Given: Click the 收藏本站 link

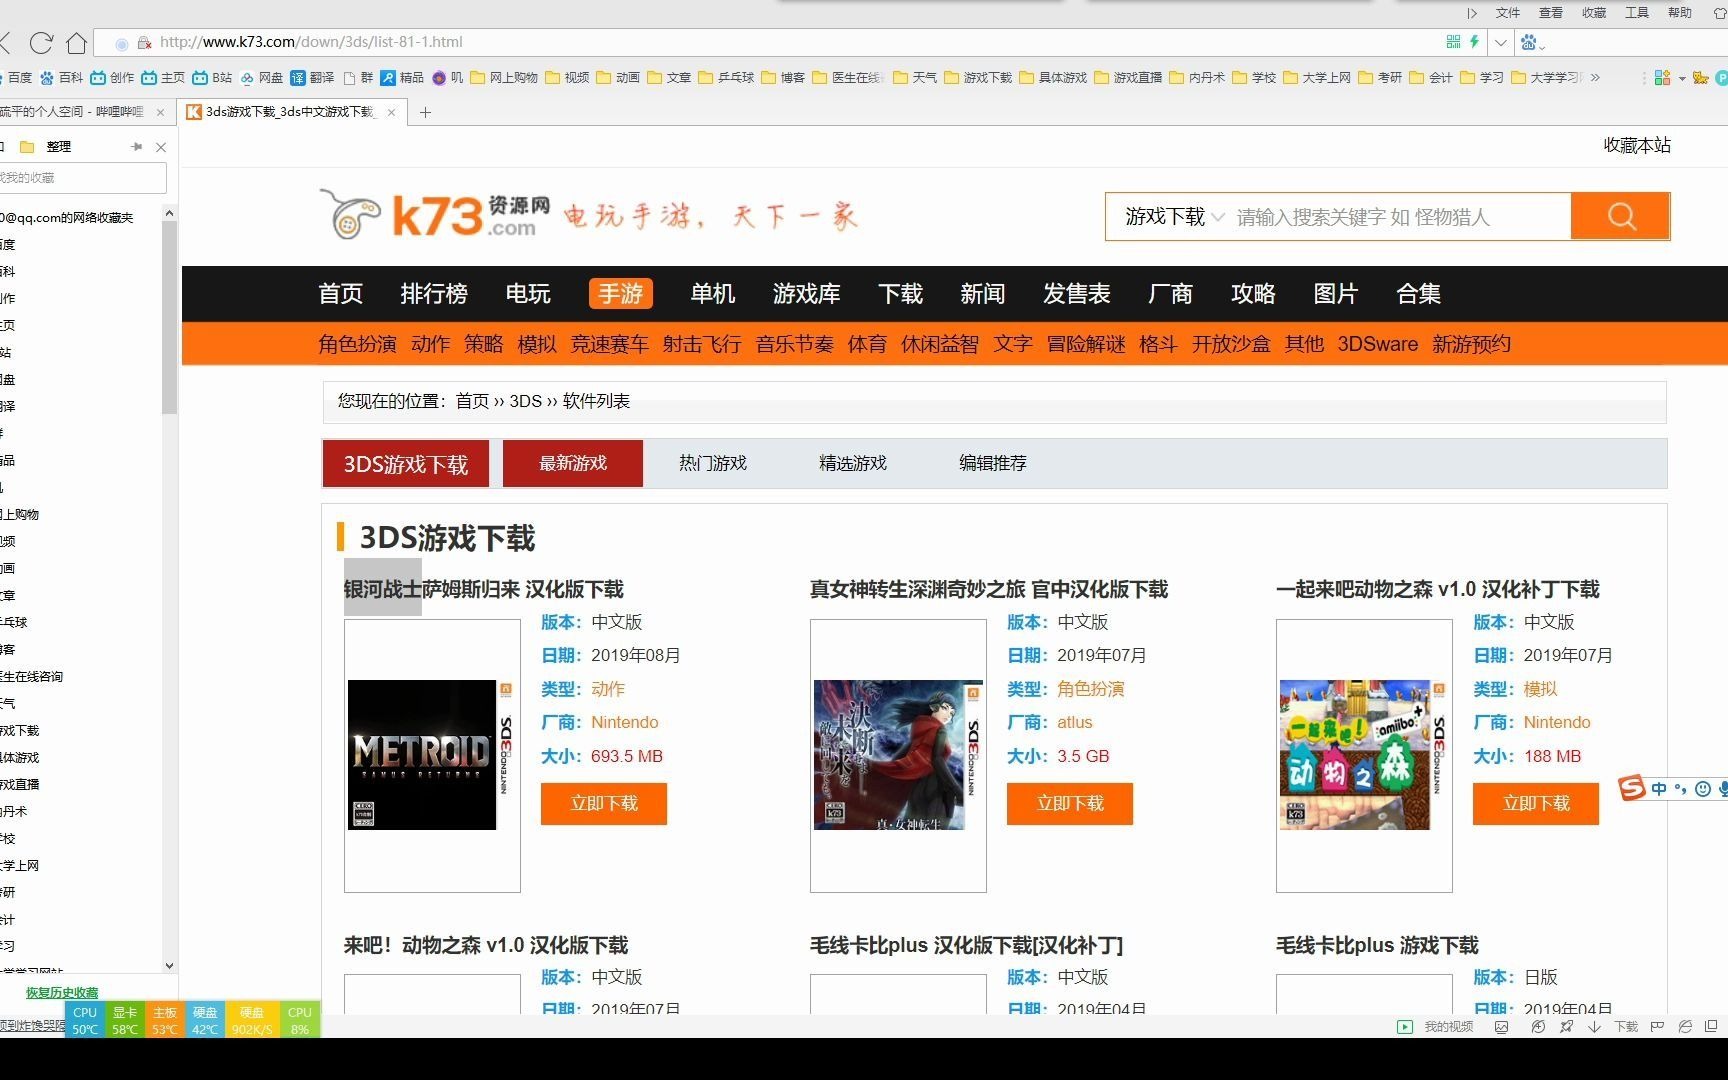Looking at the screenshot, I should (1637, 145).
